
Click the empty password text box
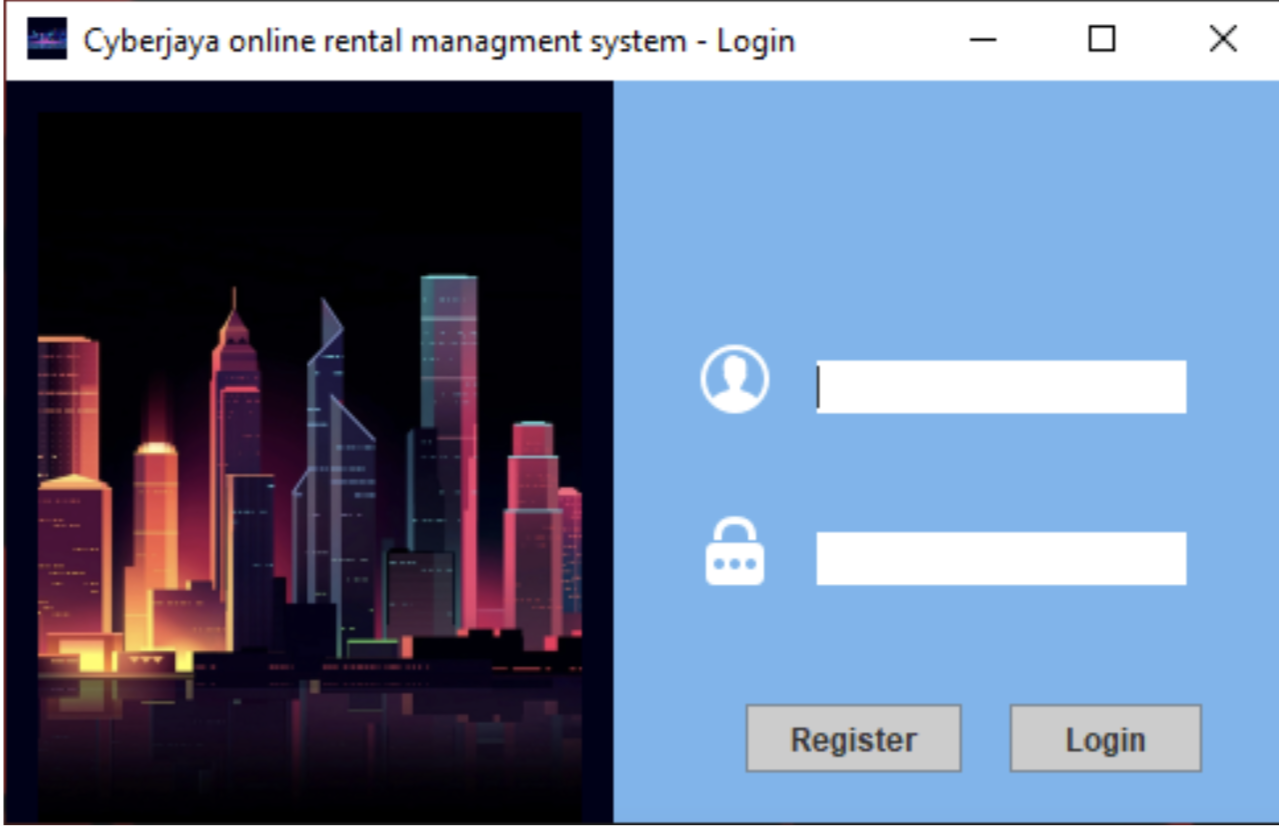[1000, 557]
